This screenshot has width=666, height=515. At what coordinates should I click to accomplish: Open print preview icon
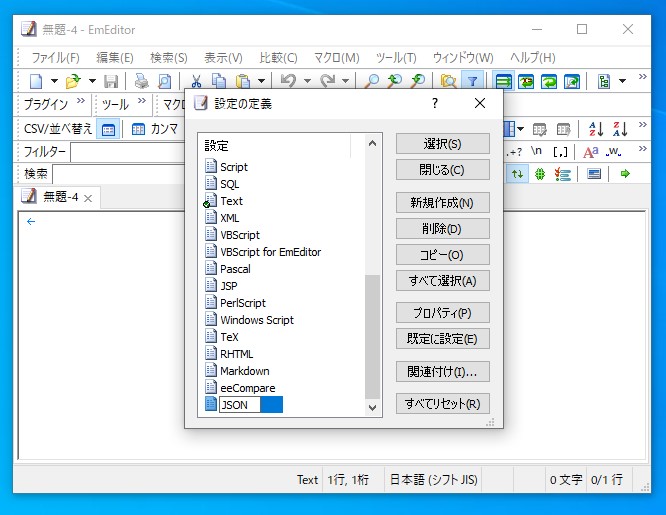point(165,81)
